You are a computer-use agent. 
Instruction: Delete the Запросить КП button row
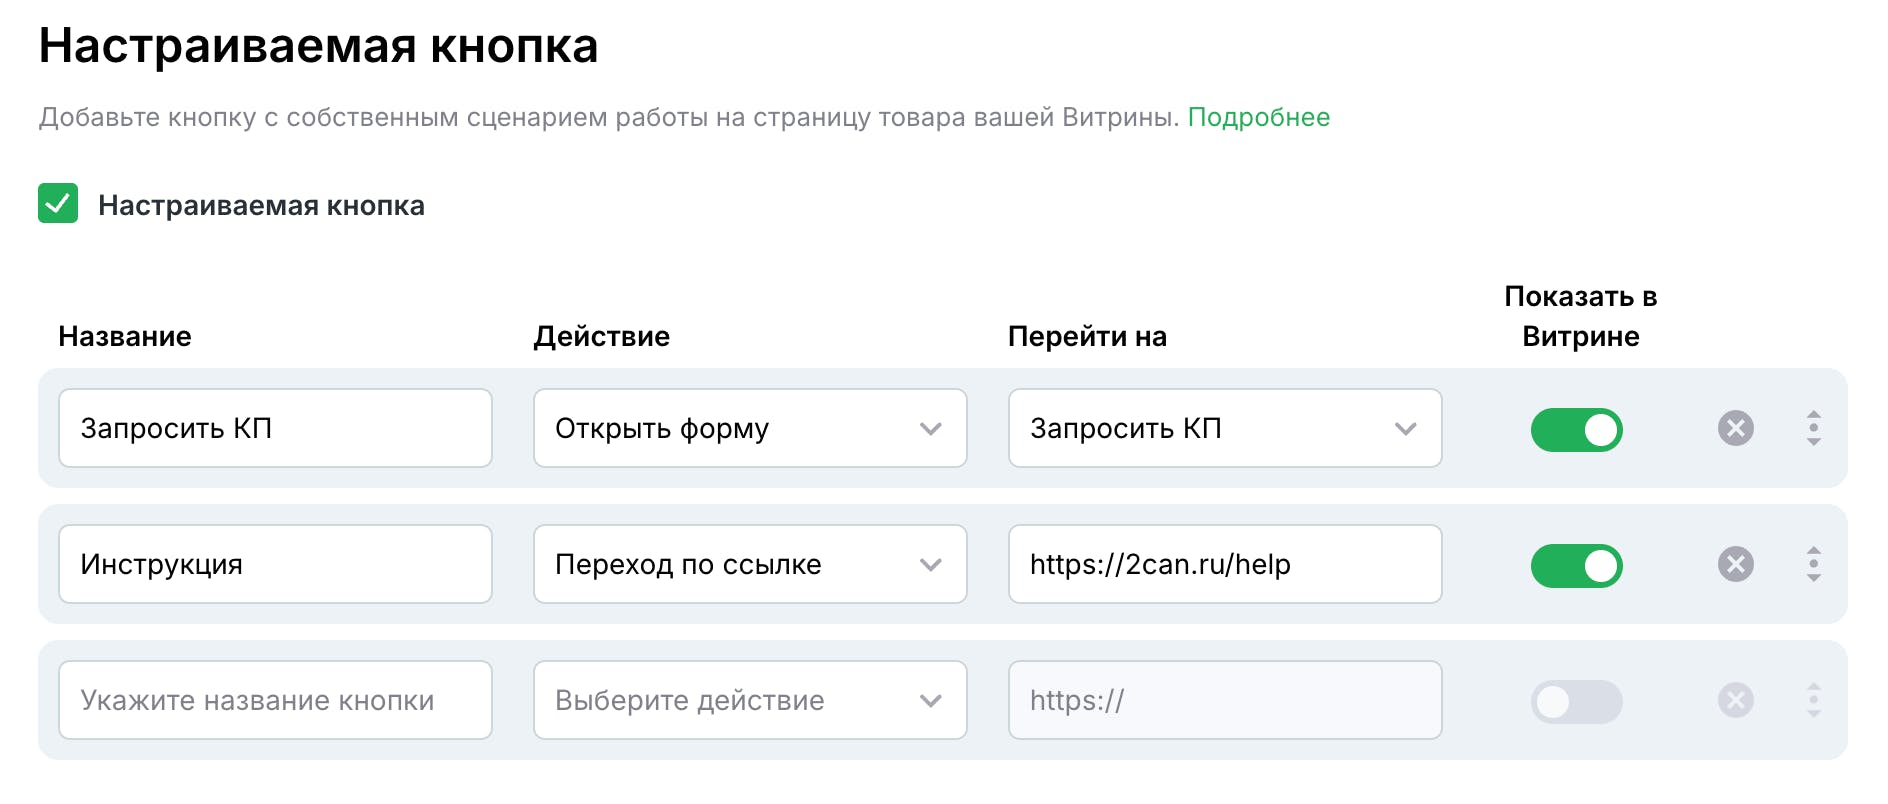coord(1735,428)
